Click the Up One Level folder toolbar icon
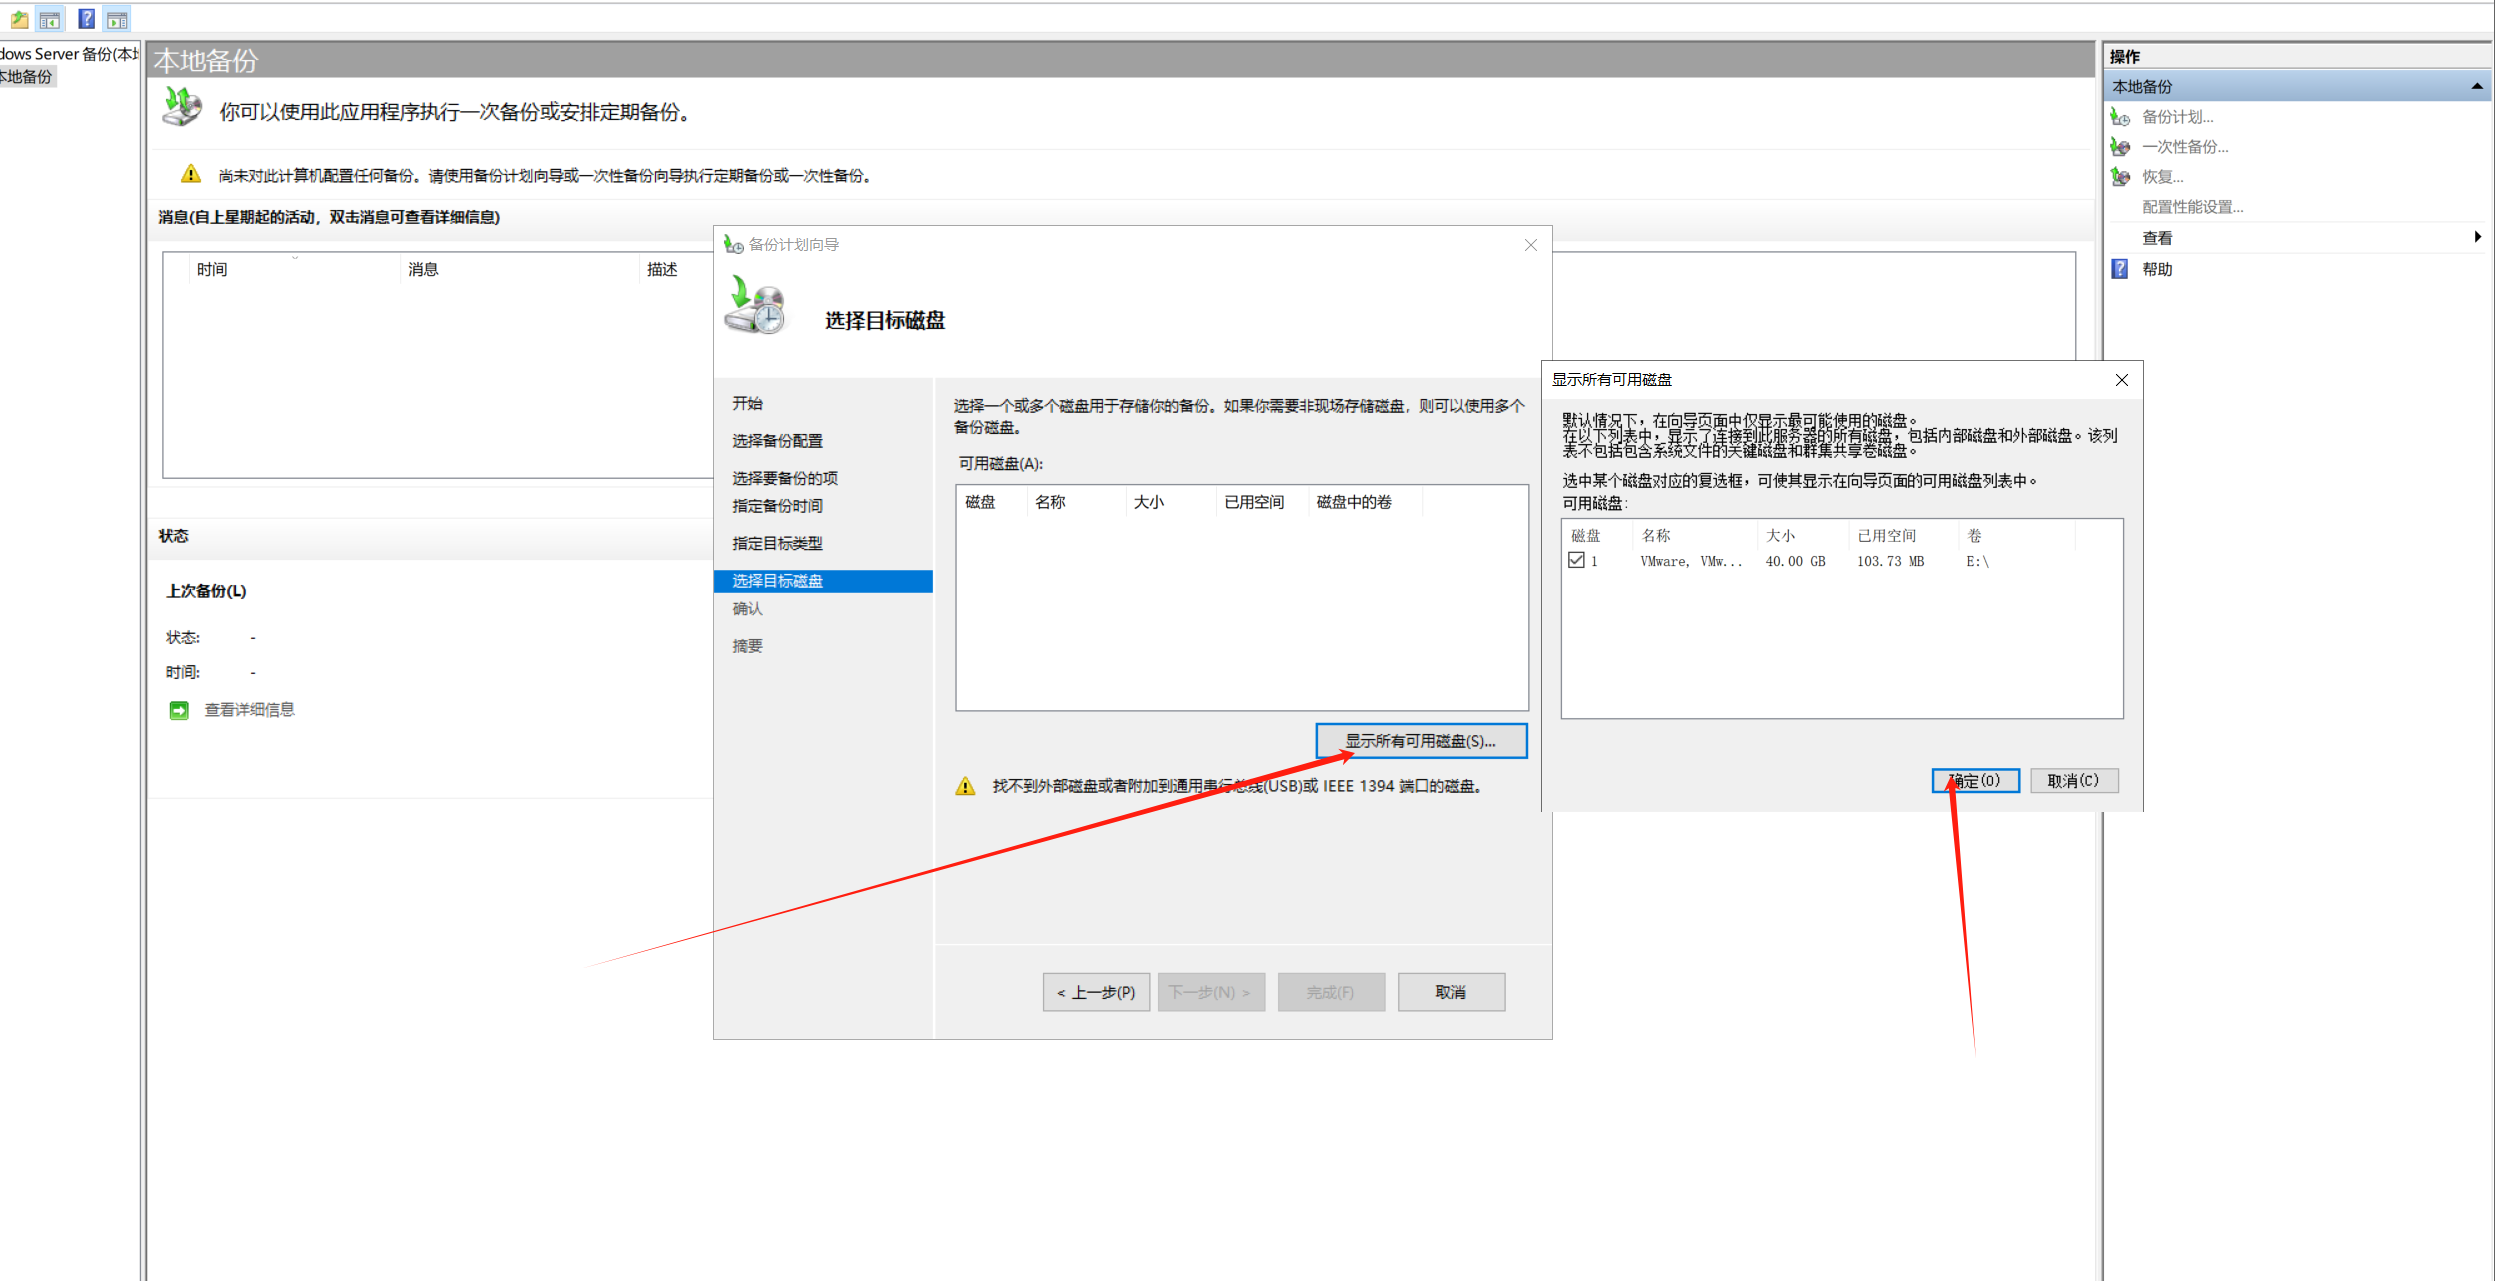 19,19
